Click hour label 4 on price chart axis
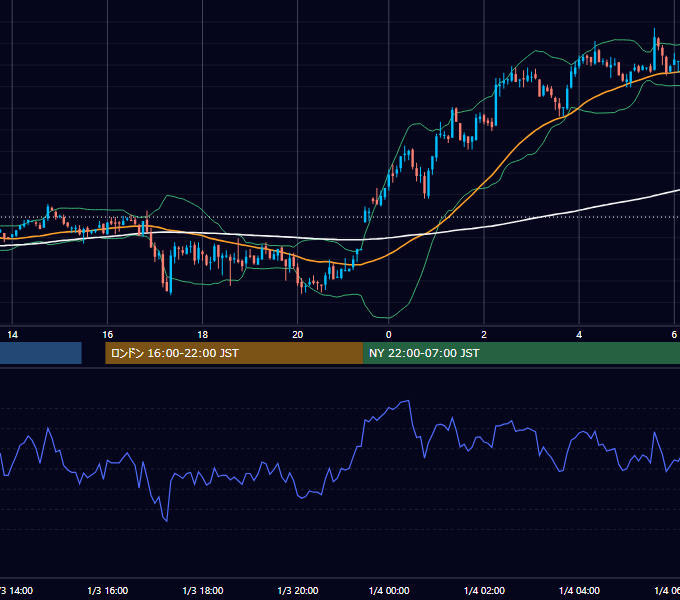This screenshot has width=680, height=600. (579, 335)
